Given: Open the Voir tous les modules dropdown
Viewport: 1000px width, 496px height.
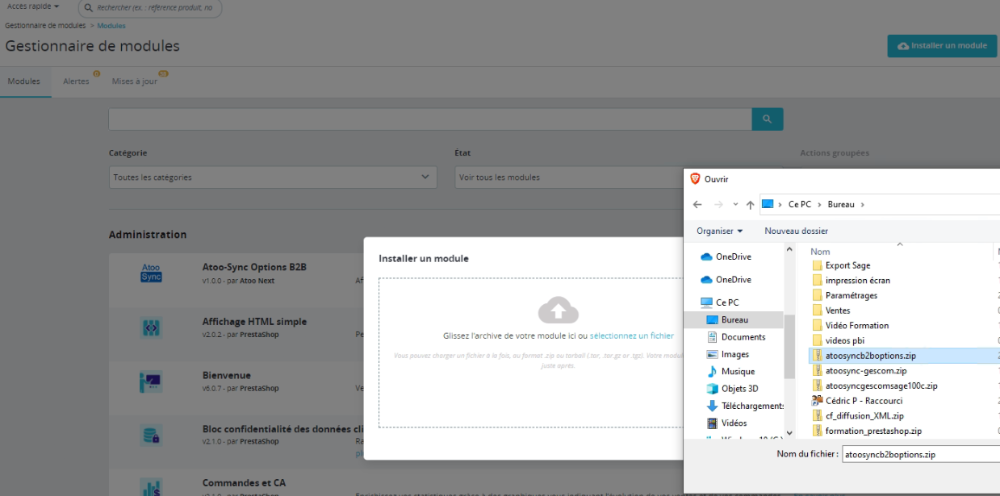Looking at the screenshot, I should [569, 177].
